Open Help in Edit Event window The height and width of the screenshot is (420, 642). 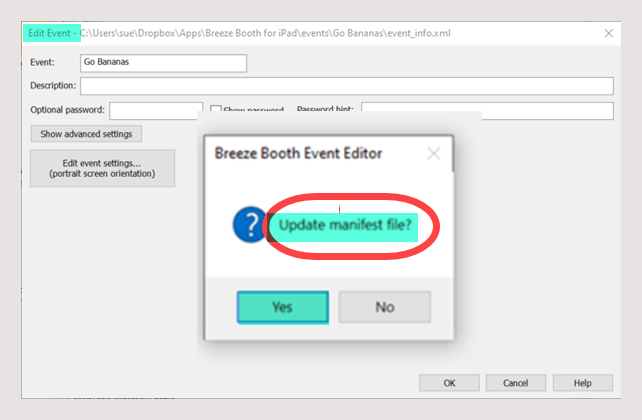tap(583, 383)
